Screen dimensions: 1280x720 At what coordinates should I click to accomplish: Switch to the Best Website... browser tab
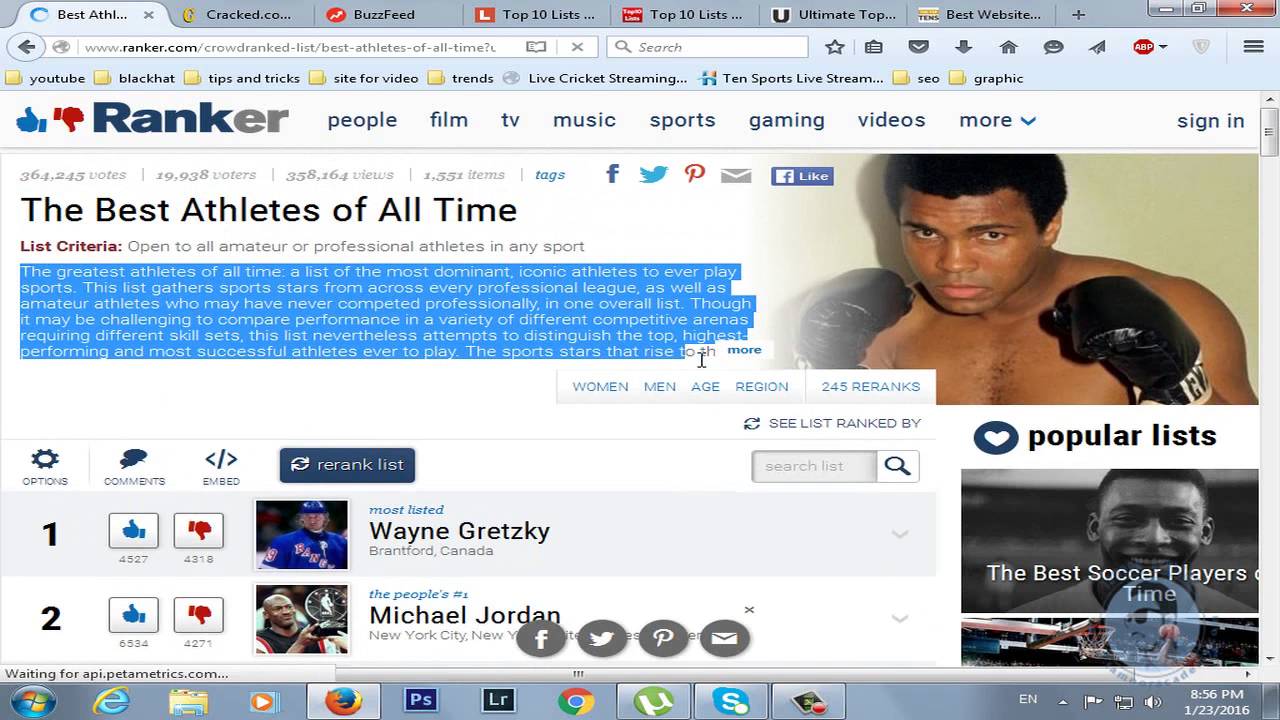[982, 14]
